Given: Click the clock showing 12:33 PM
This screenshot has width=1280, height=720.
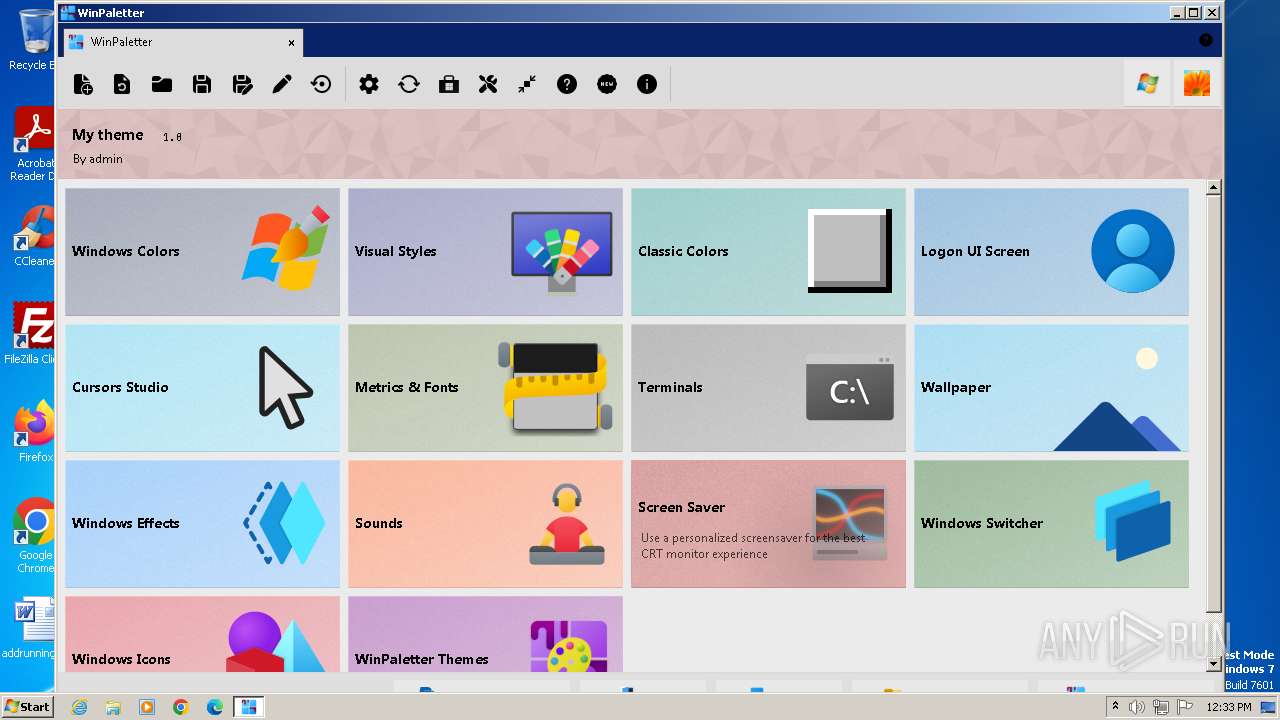Looking at the screenshot, I should (1229, 707).
